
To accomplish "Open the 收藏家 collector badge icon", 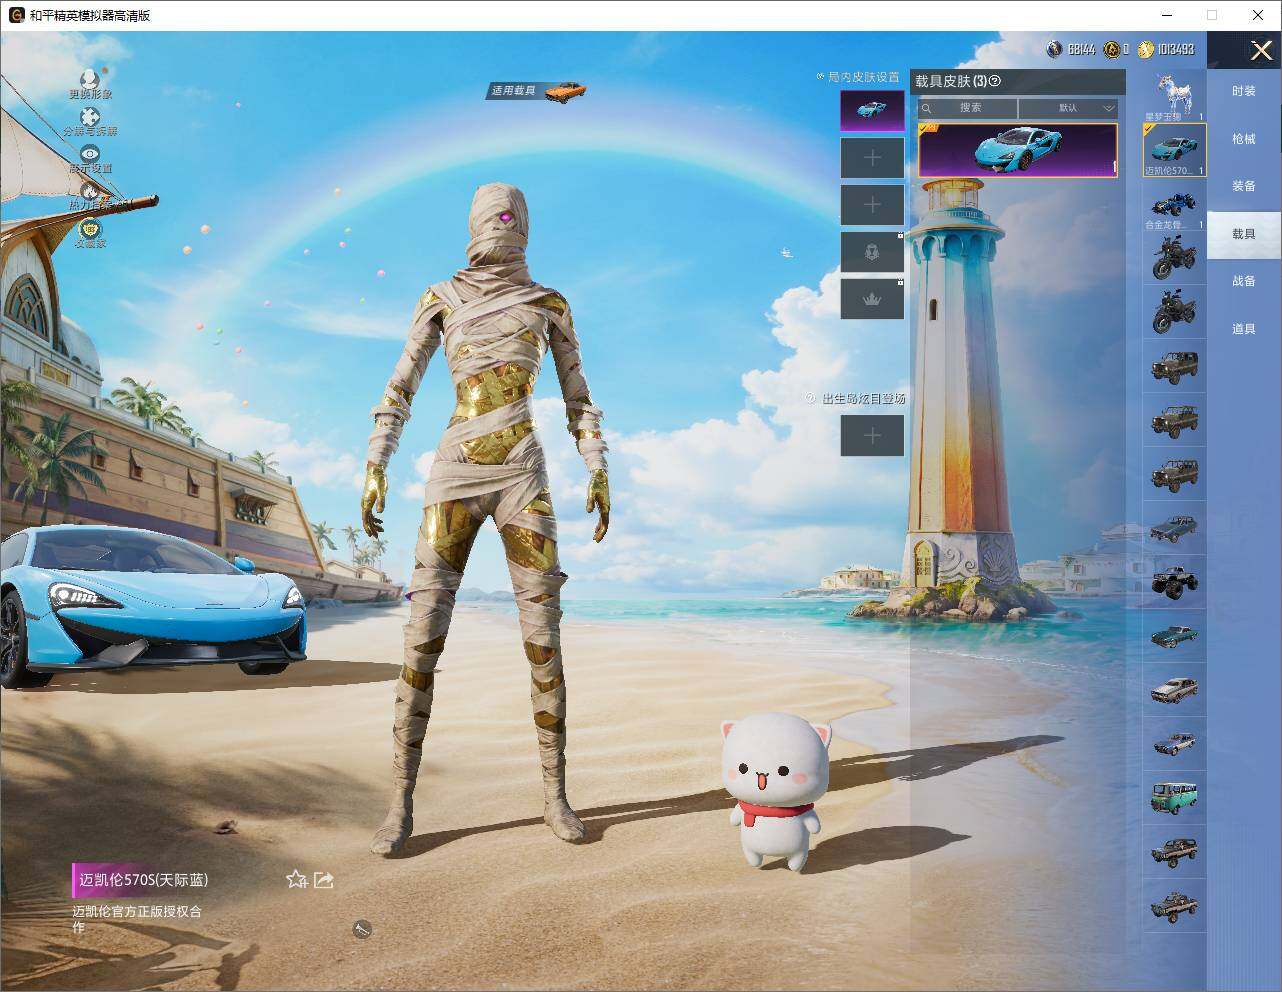I will [x=90, y=228].
